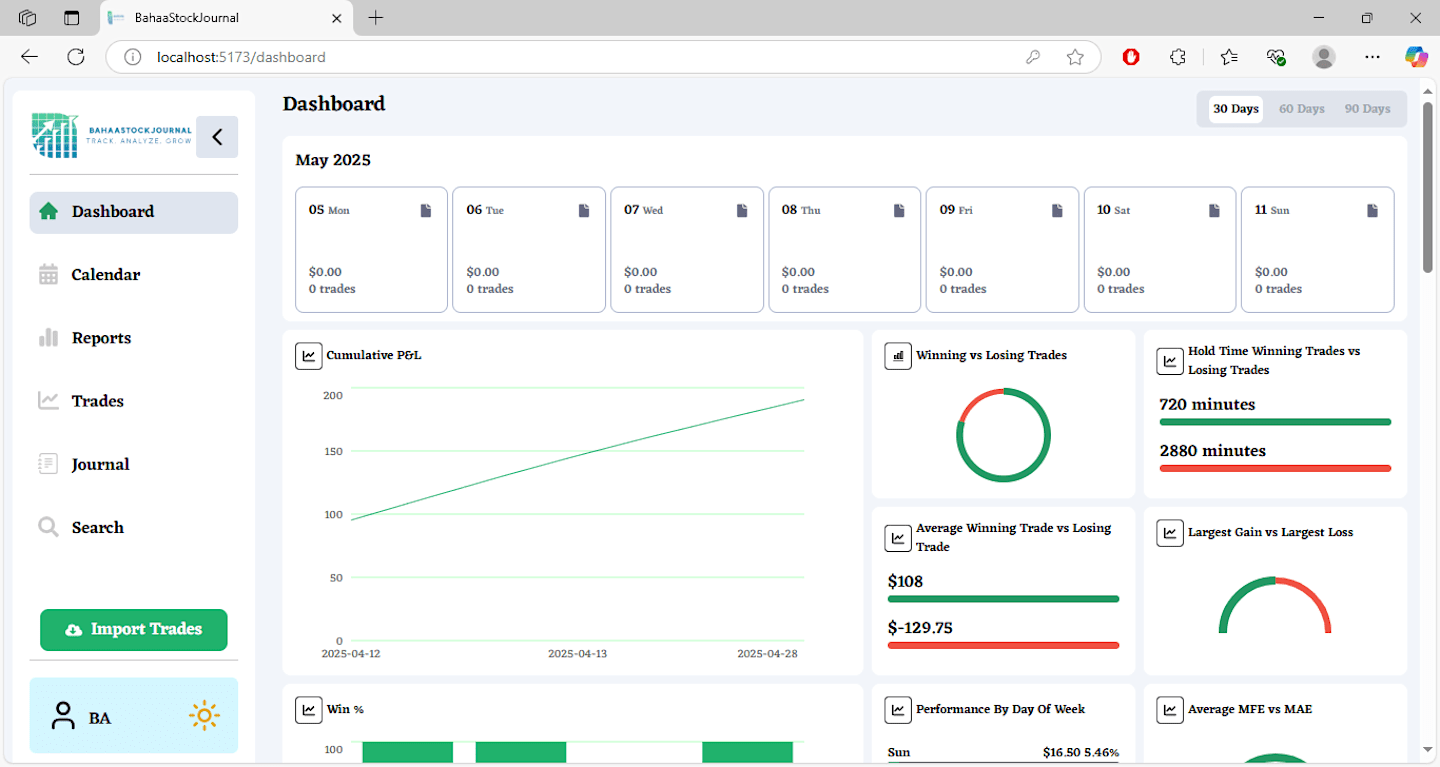
Task: Open the Calendar page from sidebar
Action: pyautogui.click(x=105, y=275)
